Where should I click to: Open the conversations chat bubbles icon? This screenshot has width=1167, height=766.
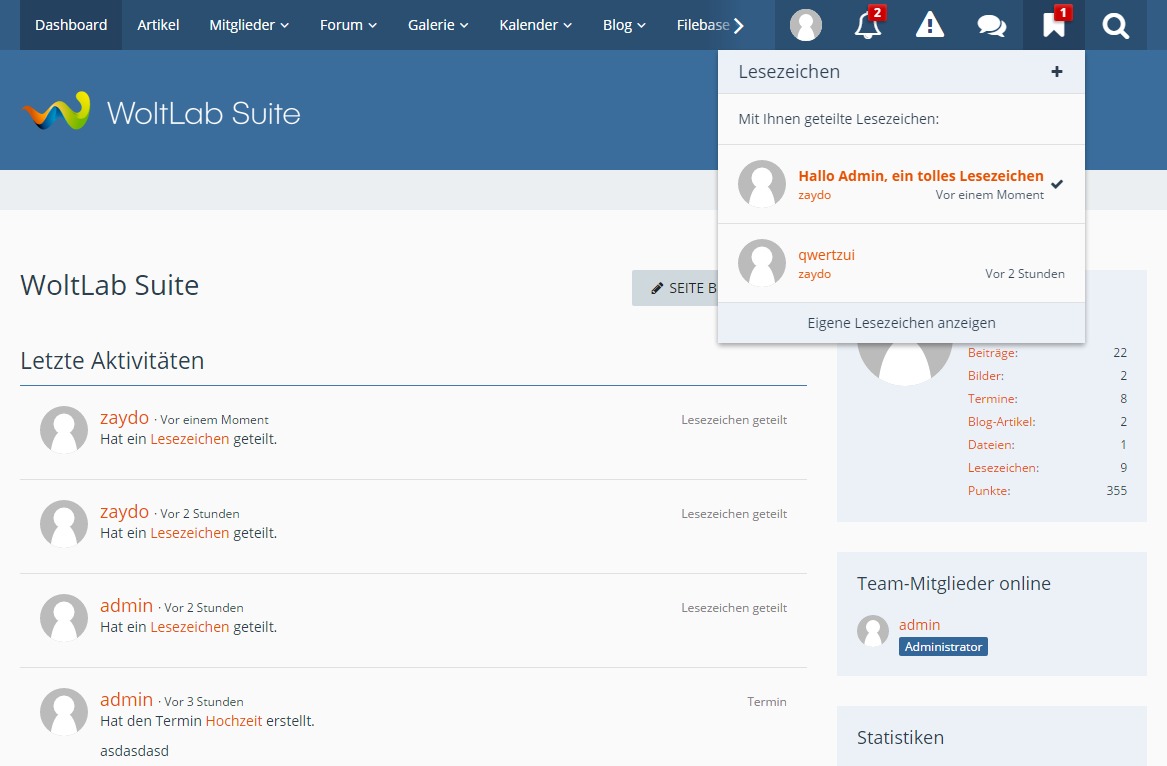click(991, 25)
